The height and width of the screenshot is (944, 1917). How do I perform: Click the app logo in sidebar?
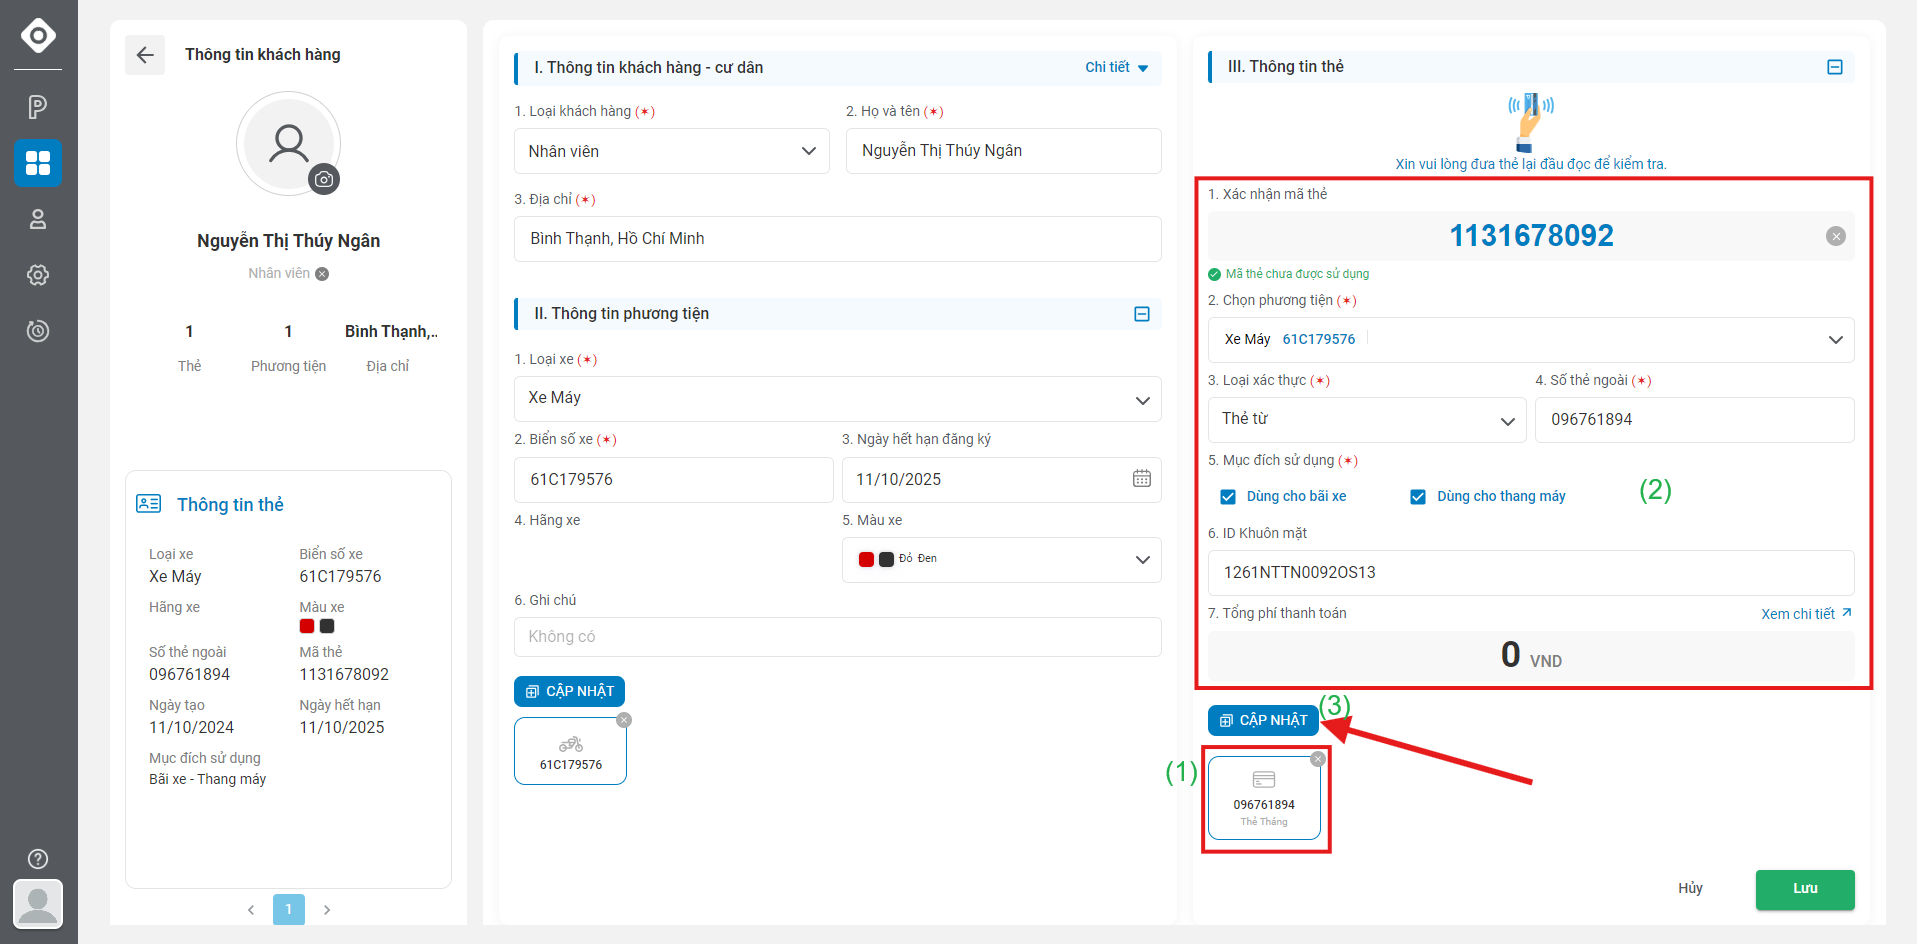click(x=38, y=35)
